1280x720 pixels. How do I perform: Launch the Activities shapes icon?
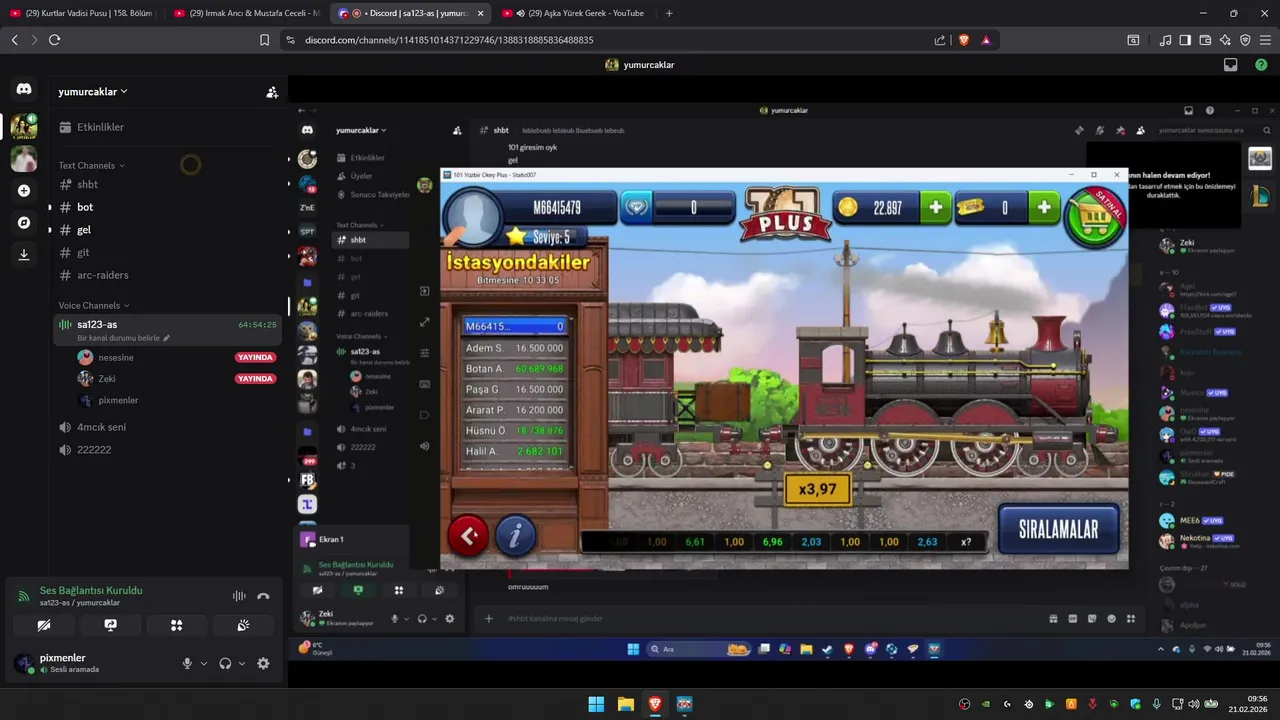177,625
